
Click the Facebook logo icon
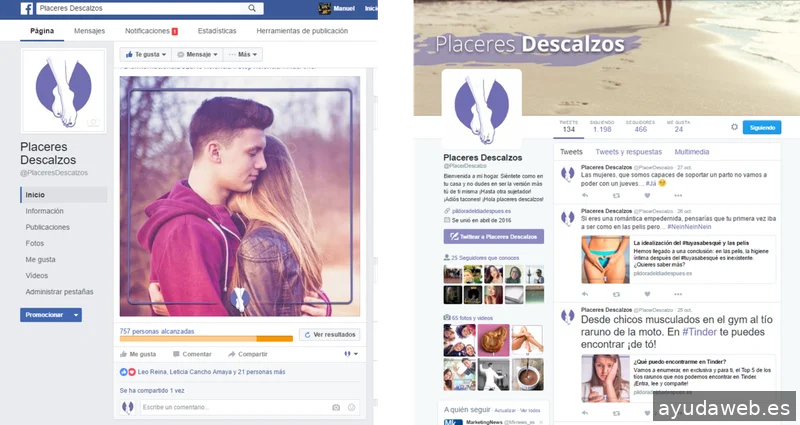(27, 9)
